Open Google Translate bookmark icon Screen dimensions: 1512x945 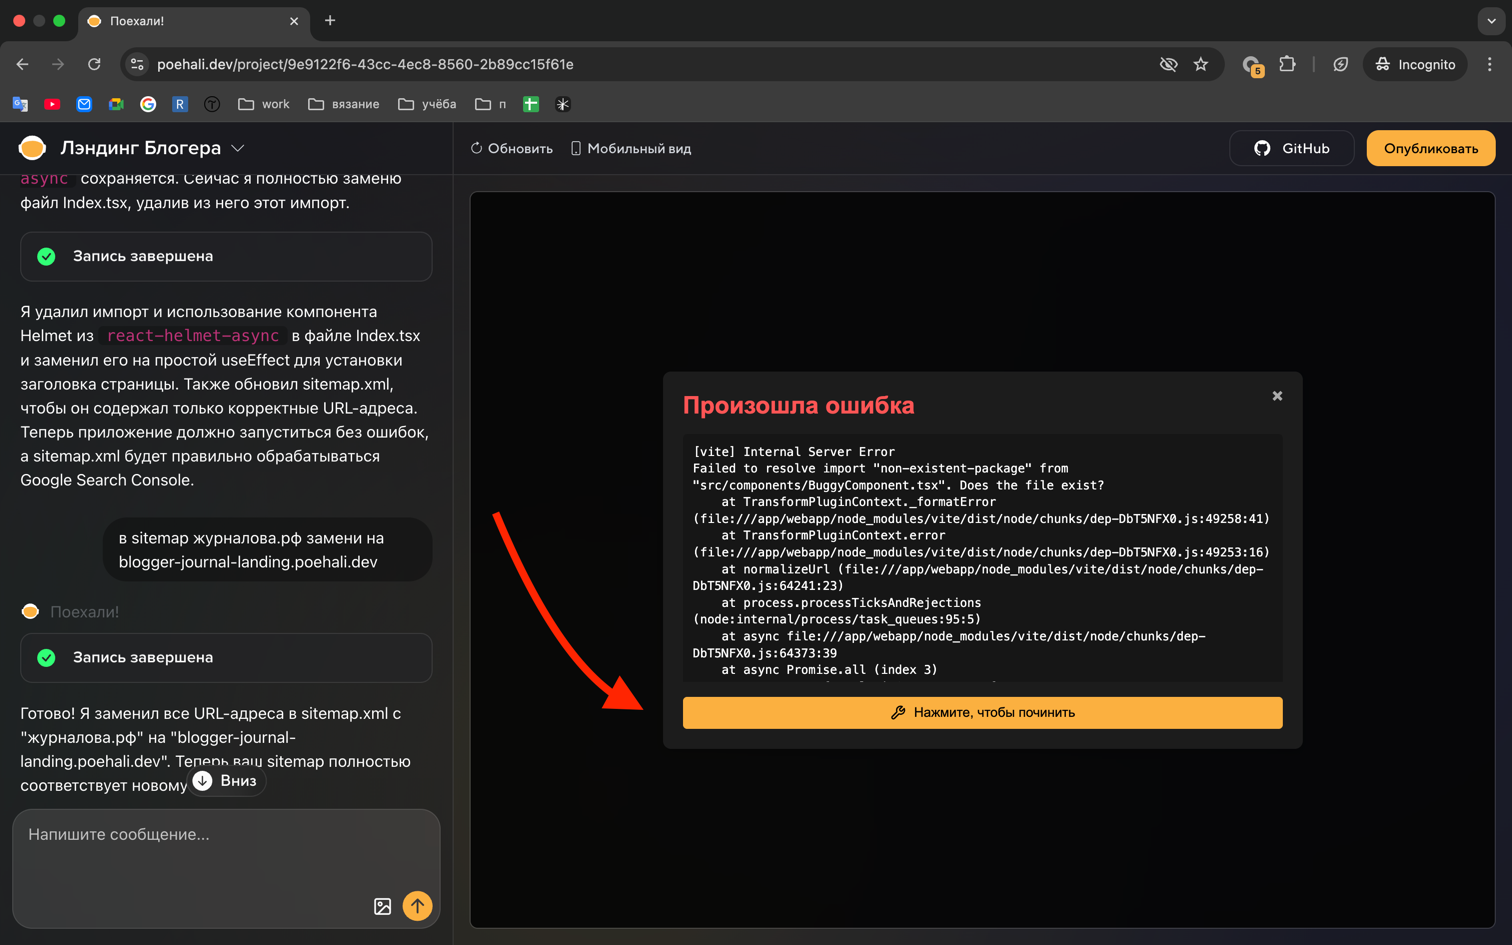point(20,104)
